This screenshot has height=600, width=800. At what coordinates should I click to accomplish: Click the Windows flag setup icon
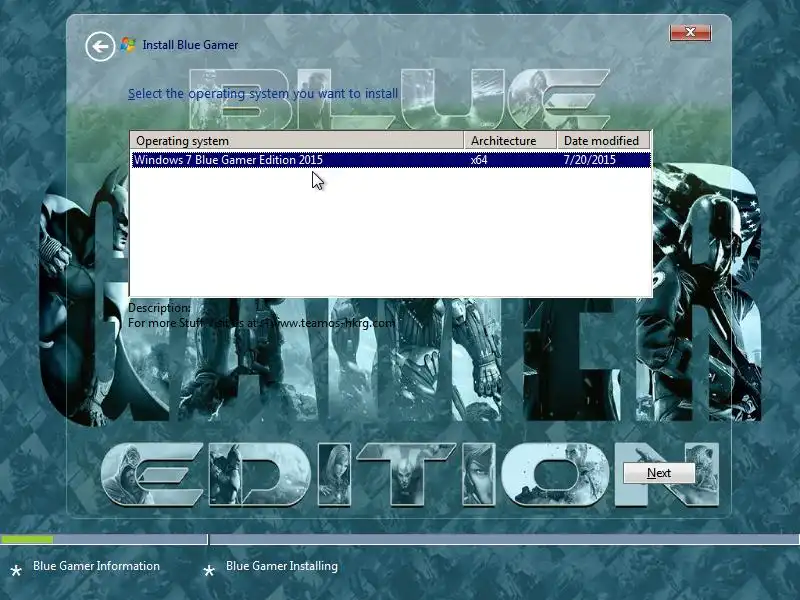click(128, 45)
